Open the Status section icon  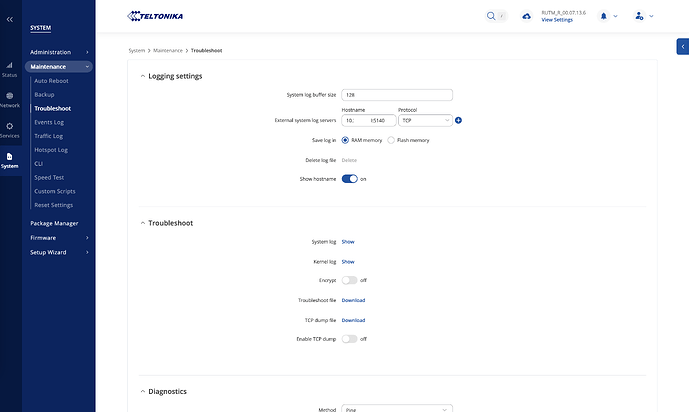(x=9, y=65)
